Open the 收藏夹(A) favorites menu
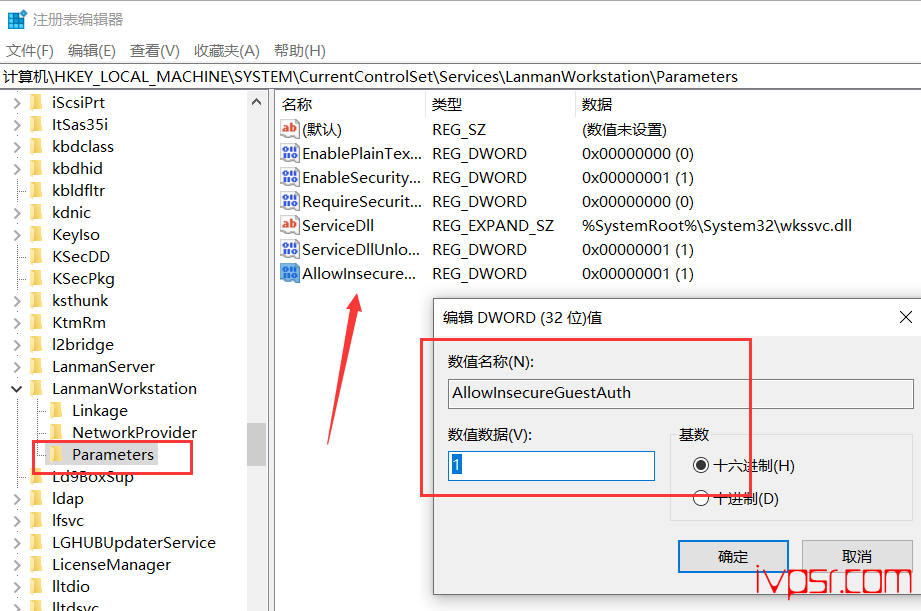Screen dimensions: 921x611 click(226, 51)
